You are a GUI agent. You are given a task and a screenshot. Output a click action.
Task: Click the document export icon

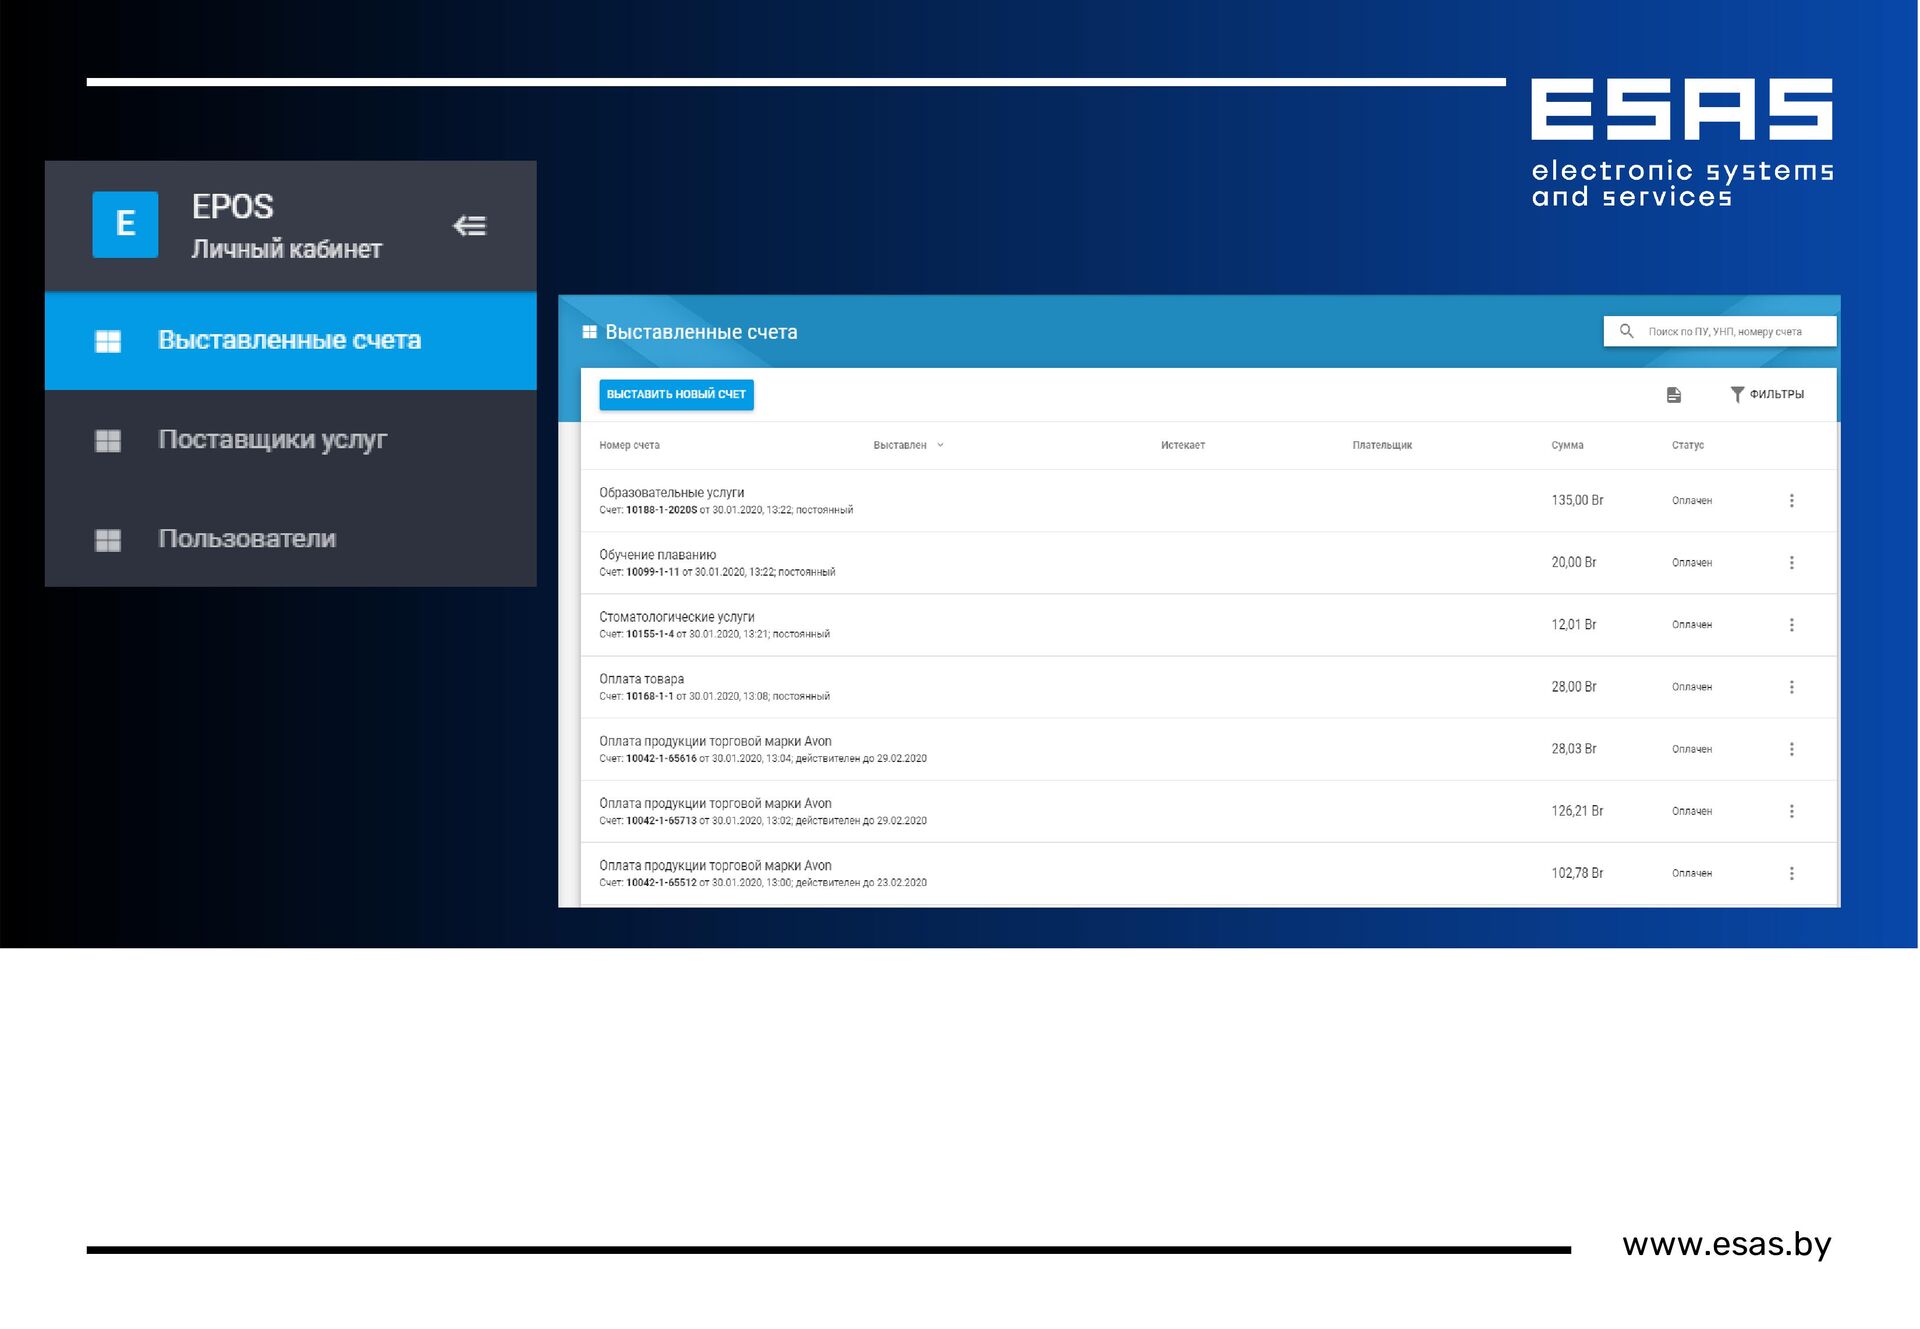pos(1674,395)
